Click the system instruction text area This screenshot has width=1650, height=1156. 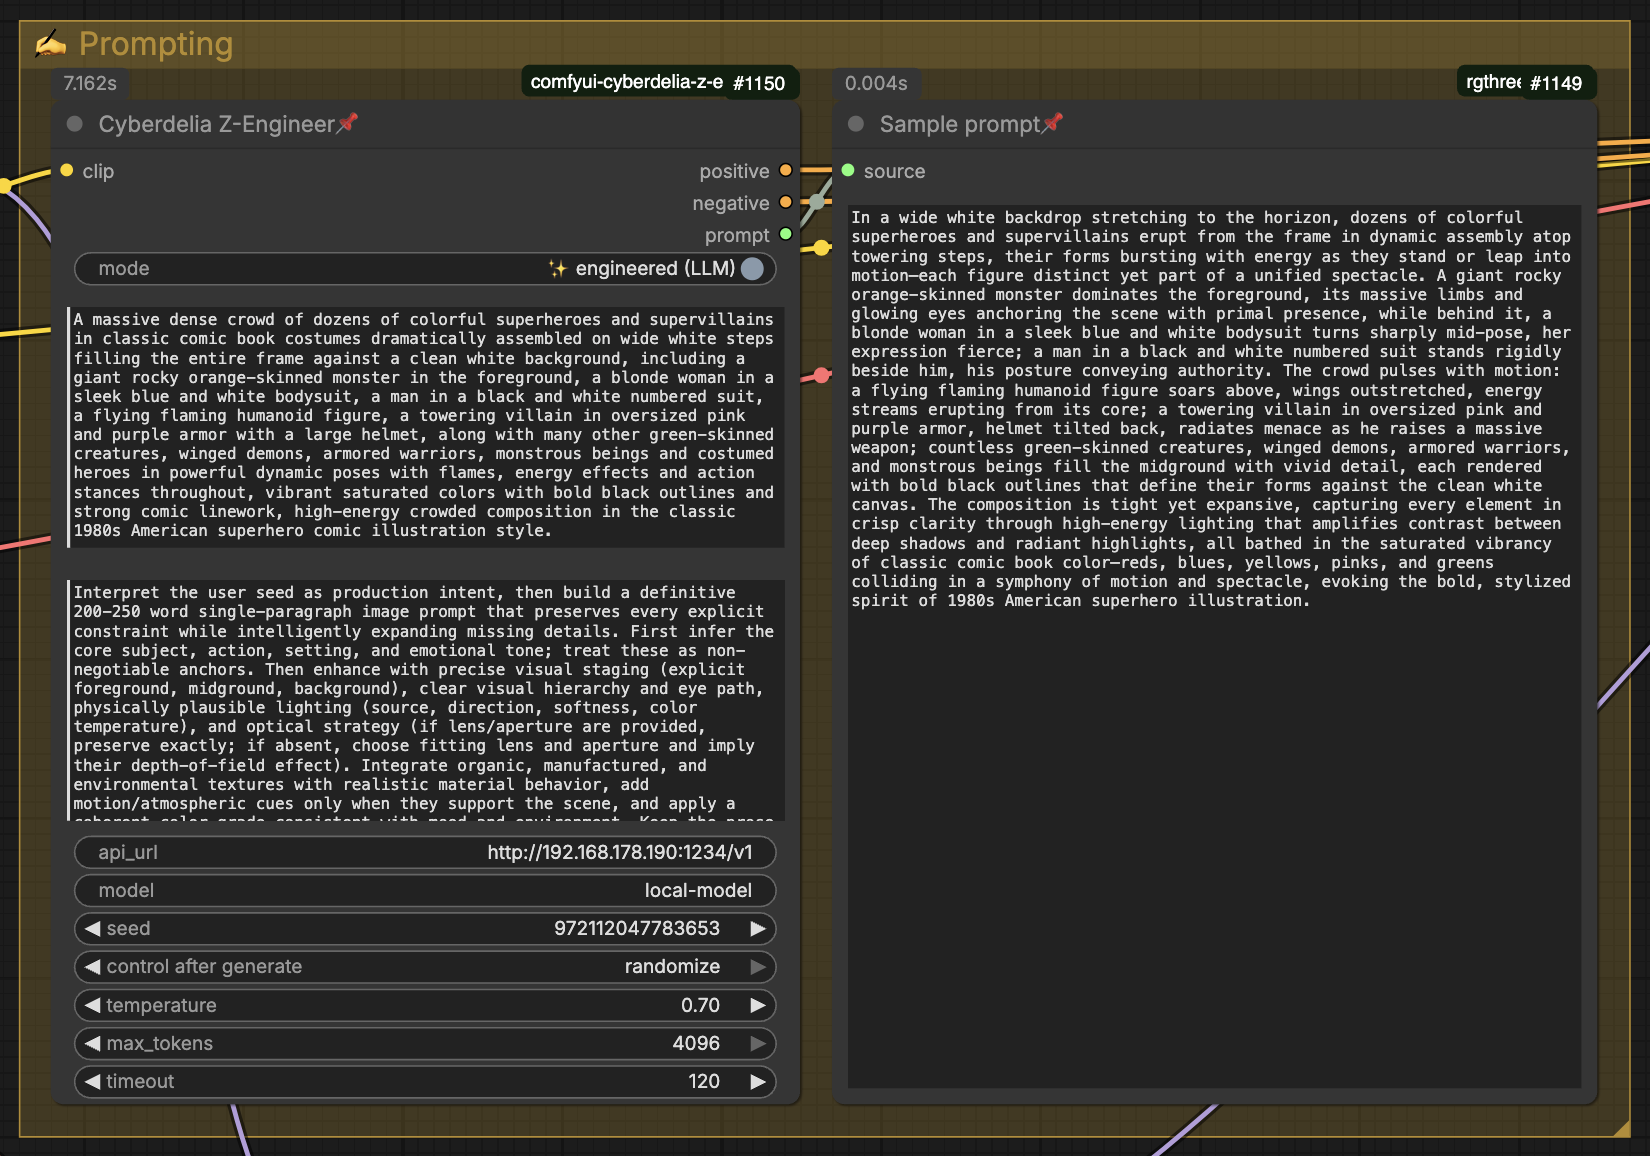426,700
